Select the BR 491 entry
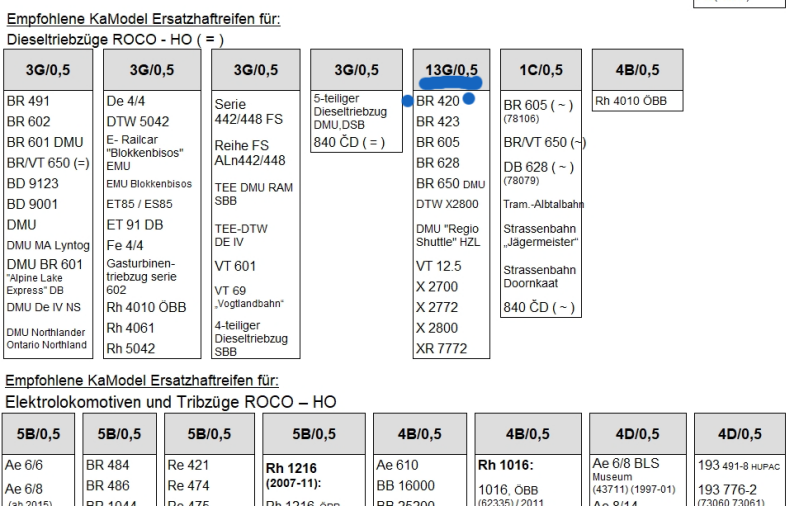Viewport: 799px width, 506px height. (x=28, y=101)
